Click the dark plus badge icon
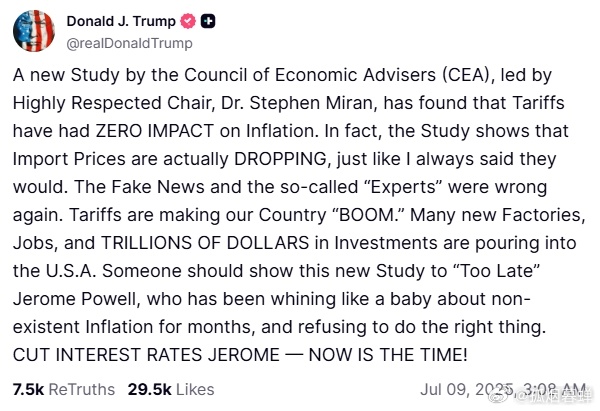 (x=208, y=21)
